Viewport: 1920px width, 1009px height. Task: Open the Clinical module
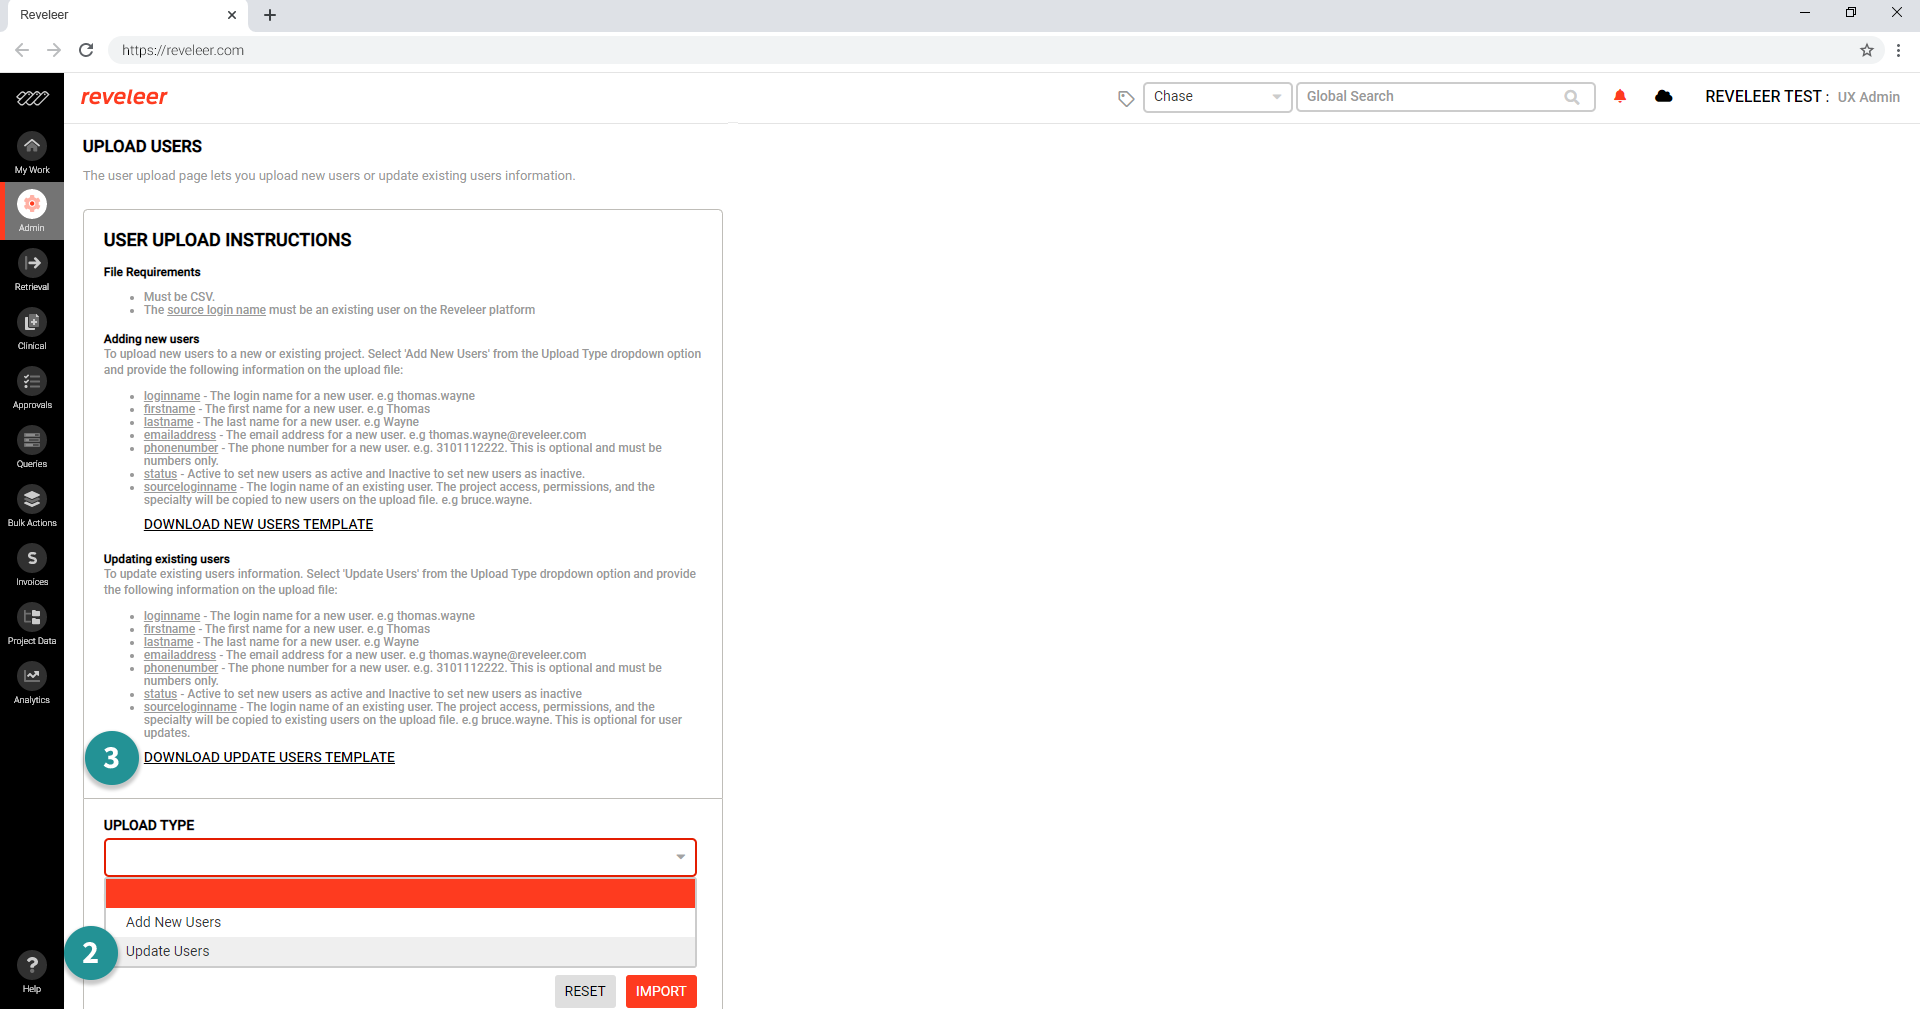click(x=32, y=329)
